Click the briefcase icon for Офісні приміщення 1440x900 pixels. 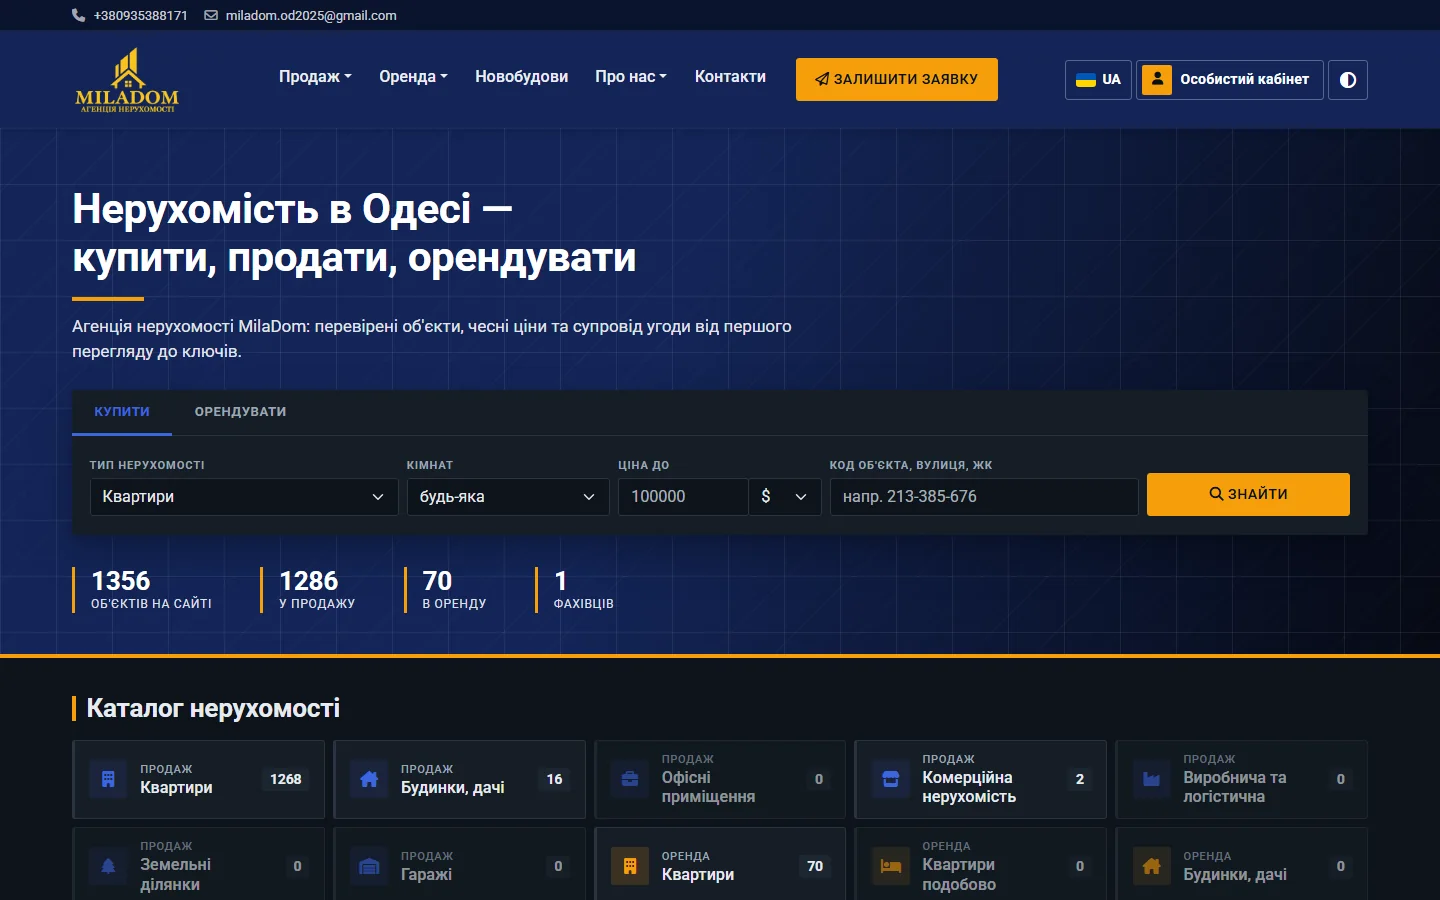(x=630, y=779)
